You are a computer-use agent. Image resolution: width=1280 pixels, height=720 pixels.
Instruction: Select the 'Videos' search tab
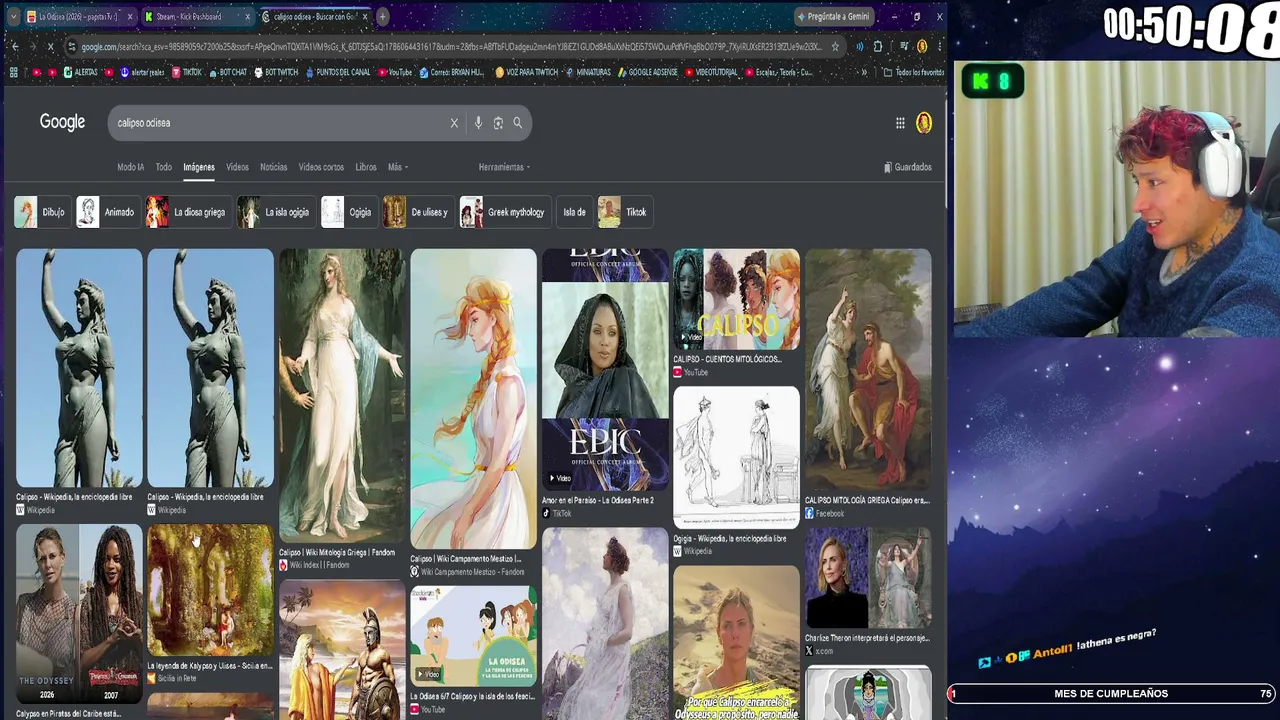[x=237, y=167]
